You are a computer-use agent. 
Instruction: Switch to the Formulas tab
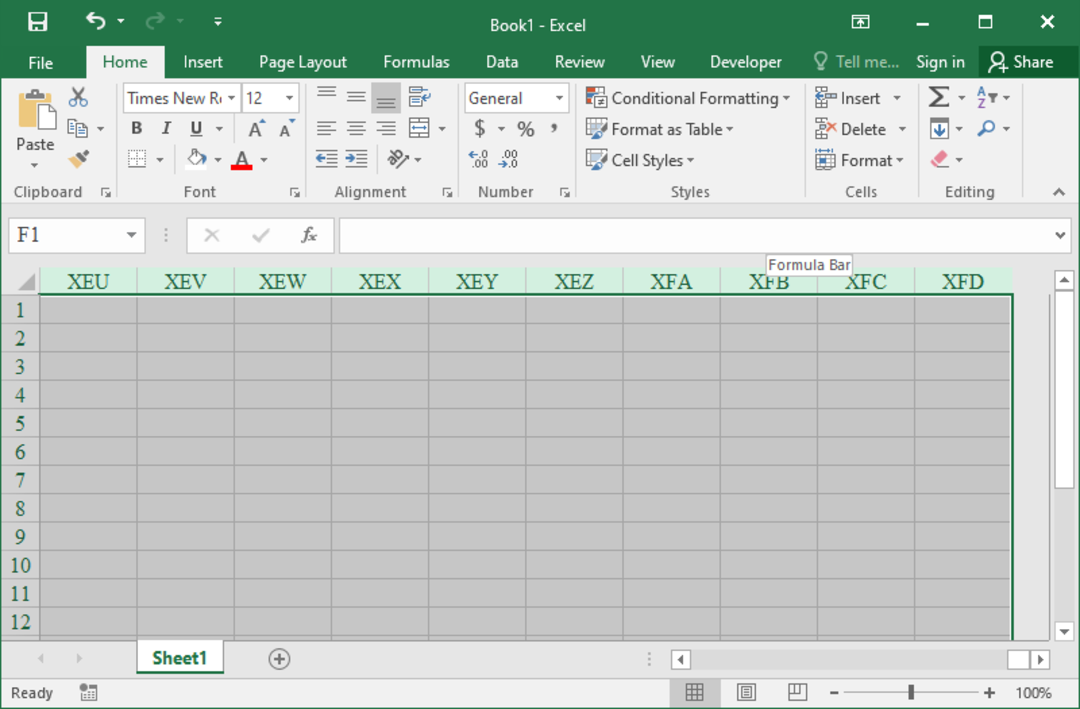click(416, 62)
